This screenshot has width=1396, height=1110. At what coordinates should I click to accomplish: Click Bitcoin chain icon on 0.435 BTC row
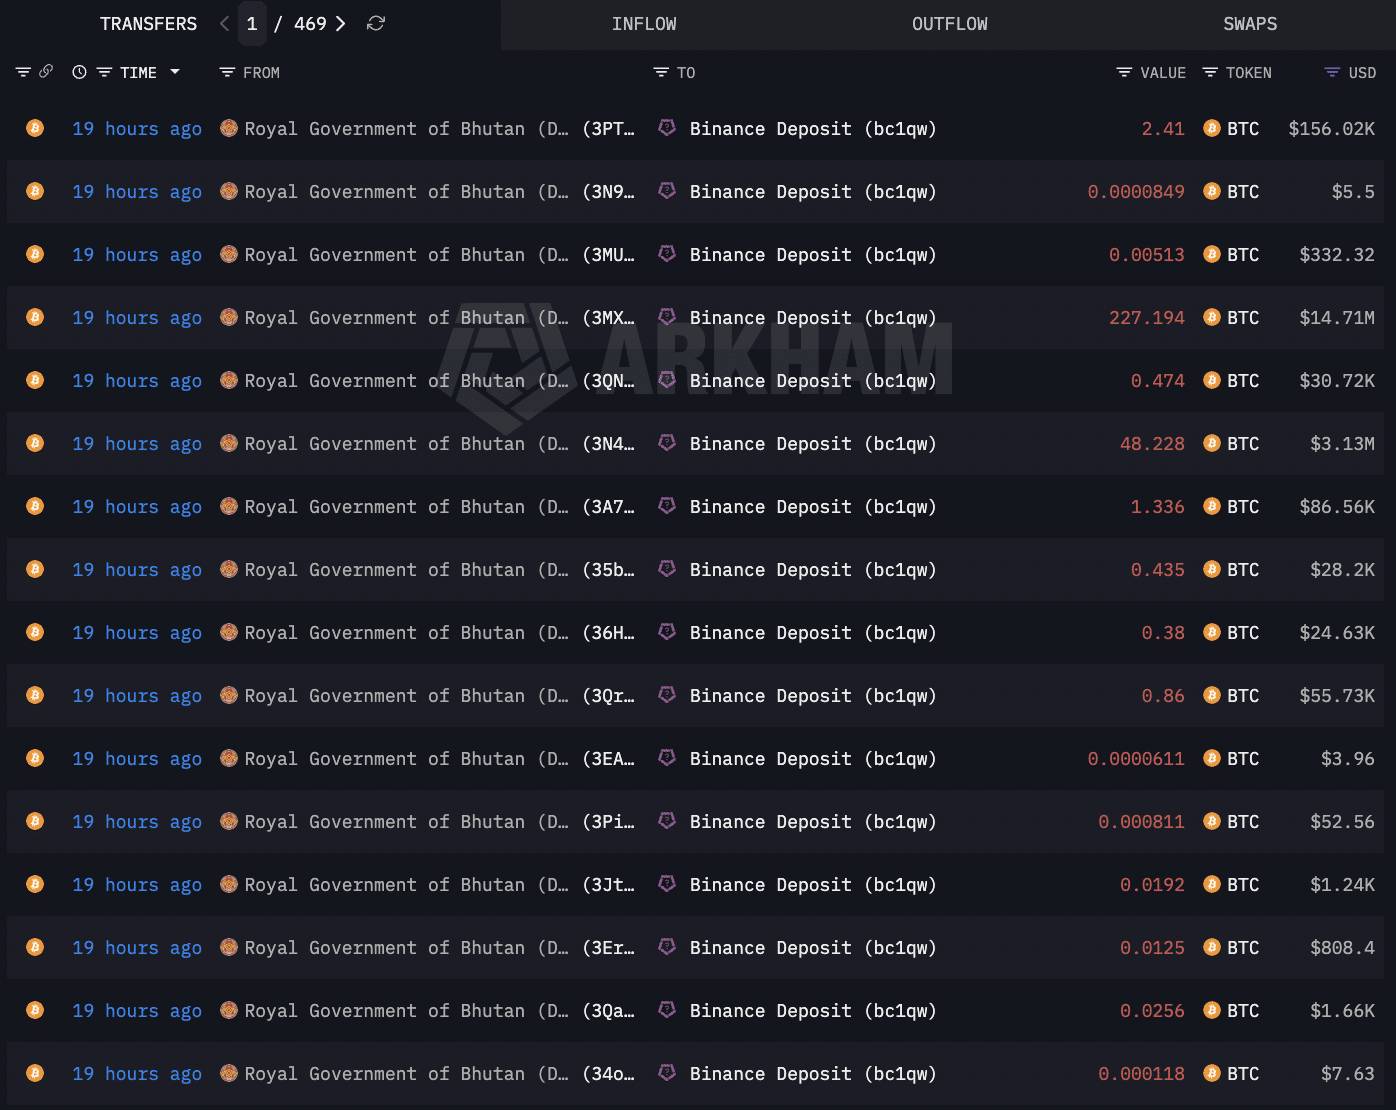(x=35, y=569)
